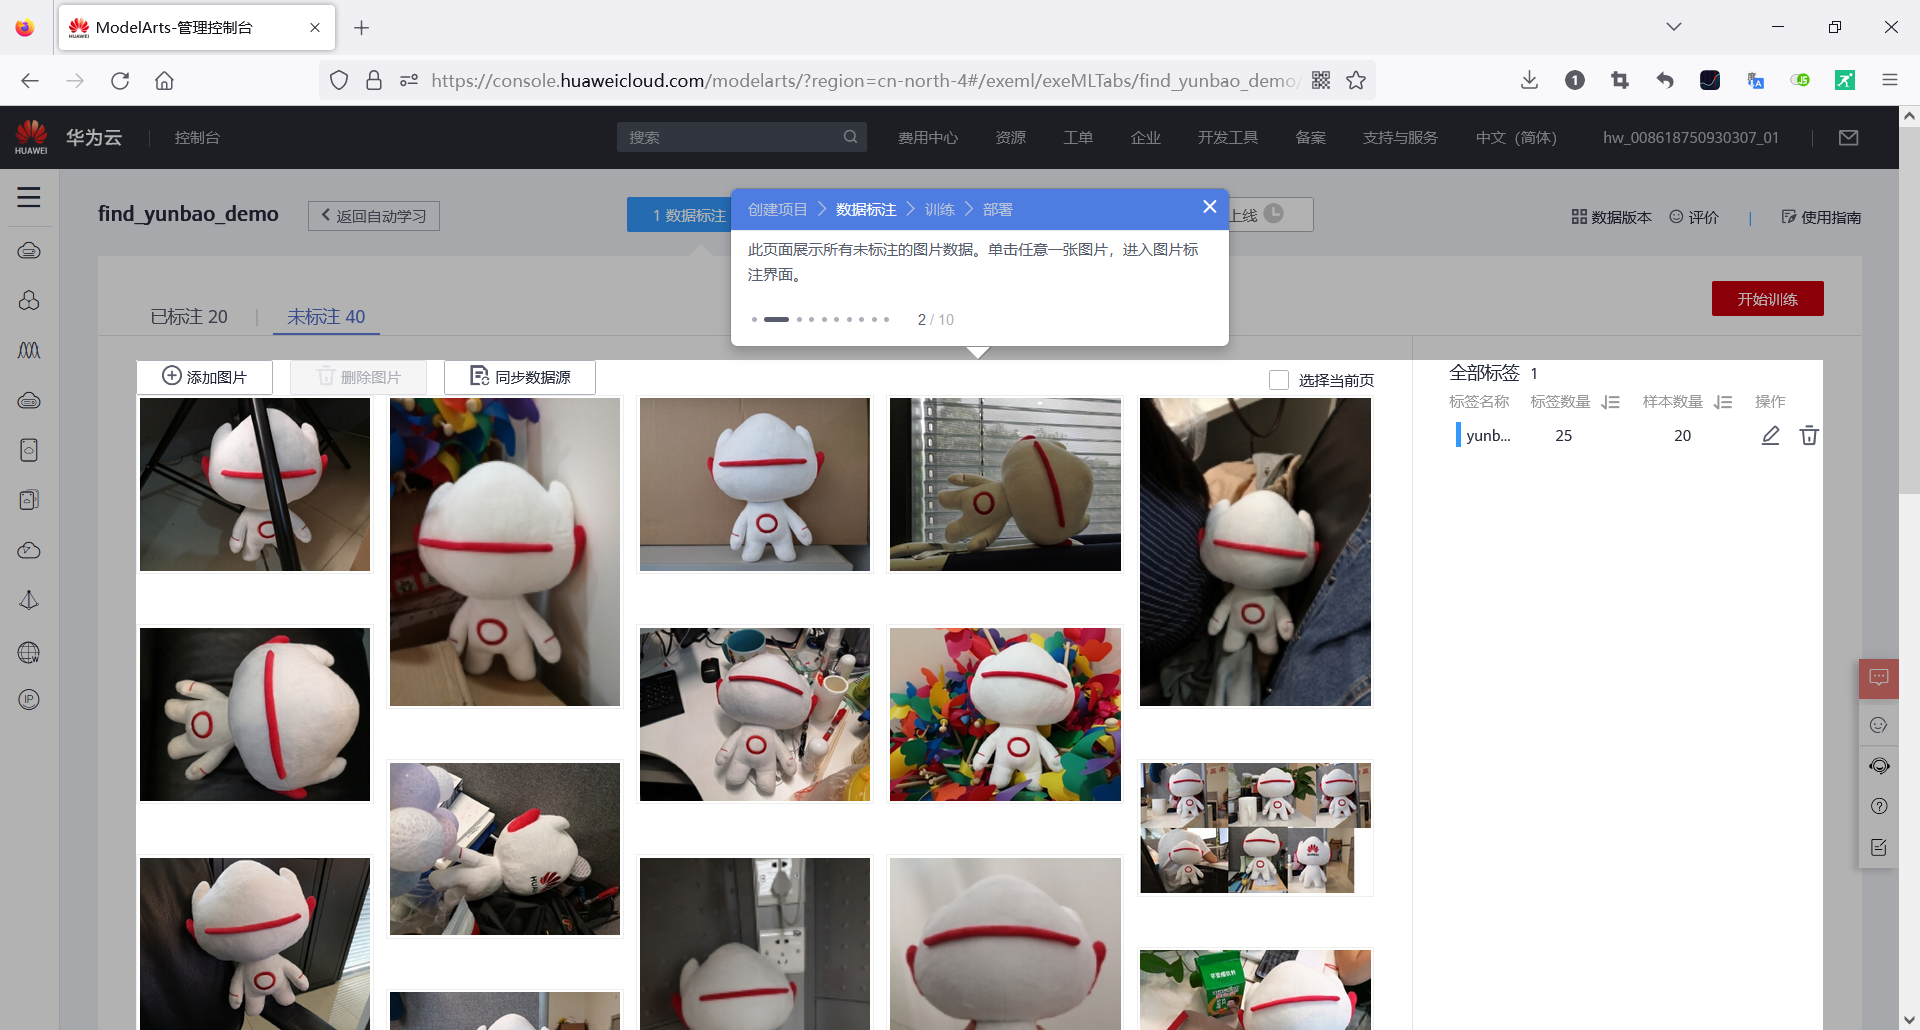This screenshot has width=1920, height=1030.
Task: Switch to the 未标注 40 tab
Action: [326, 317]
